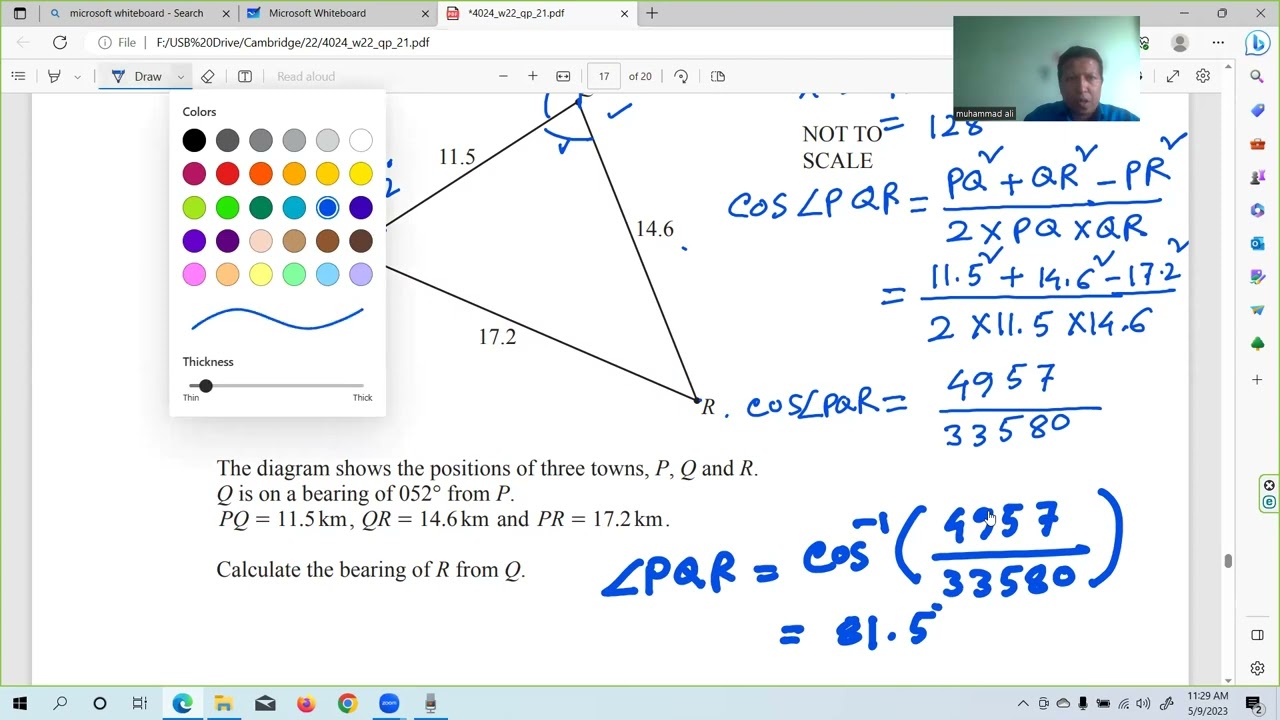This screenshot has height=720, width=1280.
Task: Open sidebar Shopping tag icon
Action: click(1257, 110)
